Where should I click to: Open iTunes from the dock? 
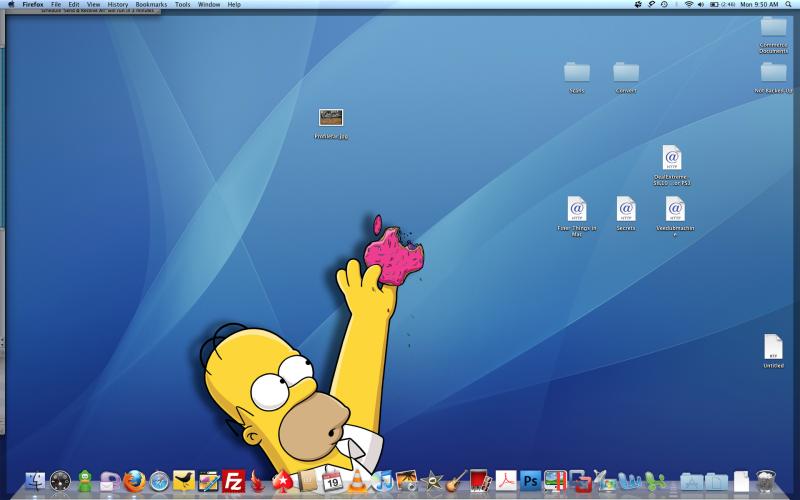click(x=382, y=481)
